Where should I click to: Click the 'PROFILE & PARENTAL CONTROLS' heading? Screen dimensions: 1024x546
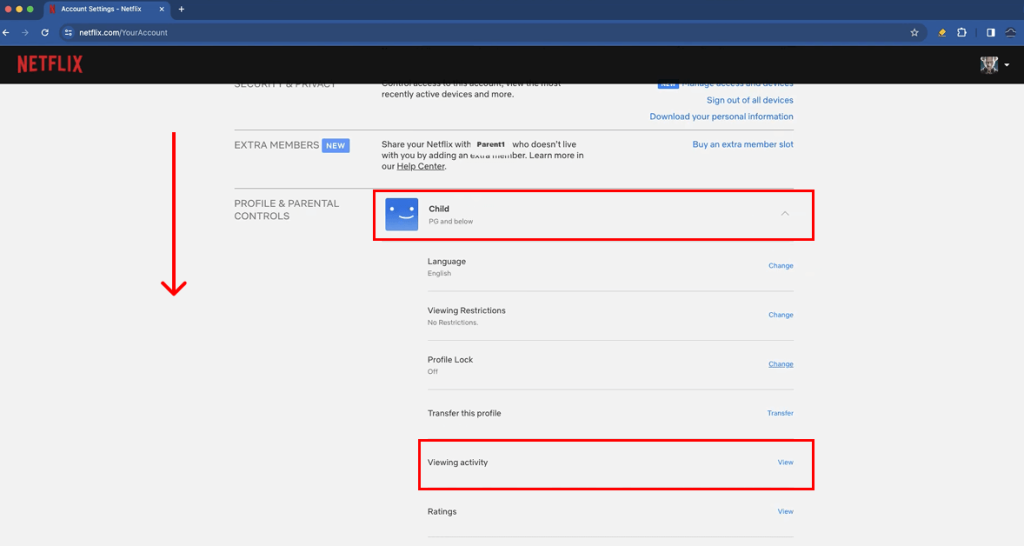[x=287, y=210]
